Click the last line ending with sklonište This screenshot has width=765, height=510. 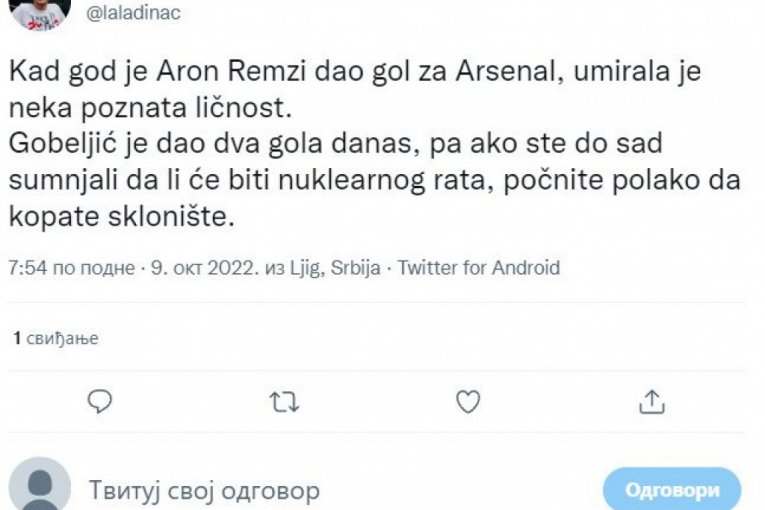click(x=120, y=218)
